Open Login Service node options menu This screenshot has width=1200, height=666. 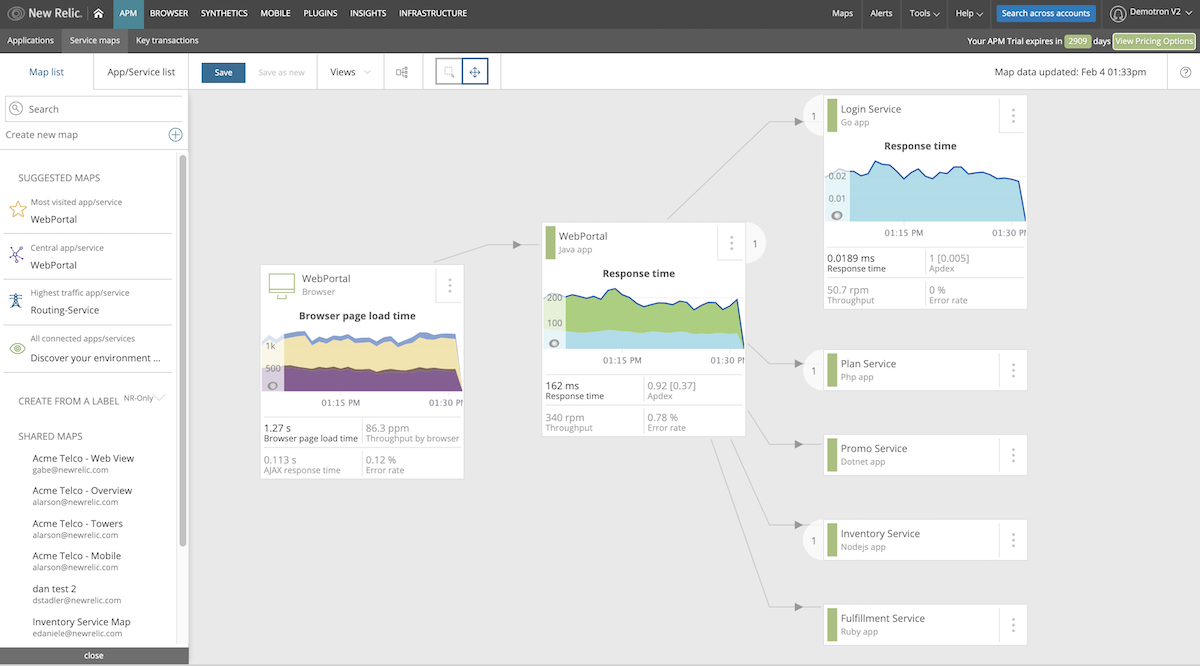point(1013,116)
